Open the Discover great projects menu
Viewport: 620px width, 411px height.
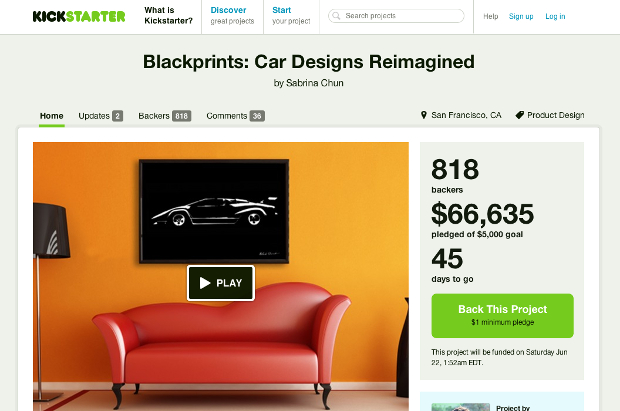tap(232, 16)
